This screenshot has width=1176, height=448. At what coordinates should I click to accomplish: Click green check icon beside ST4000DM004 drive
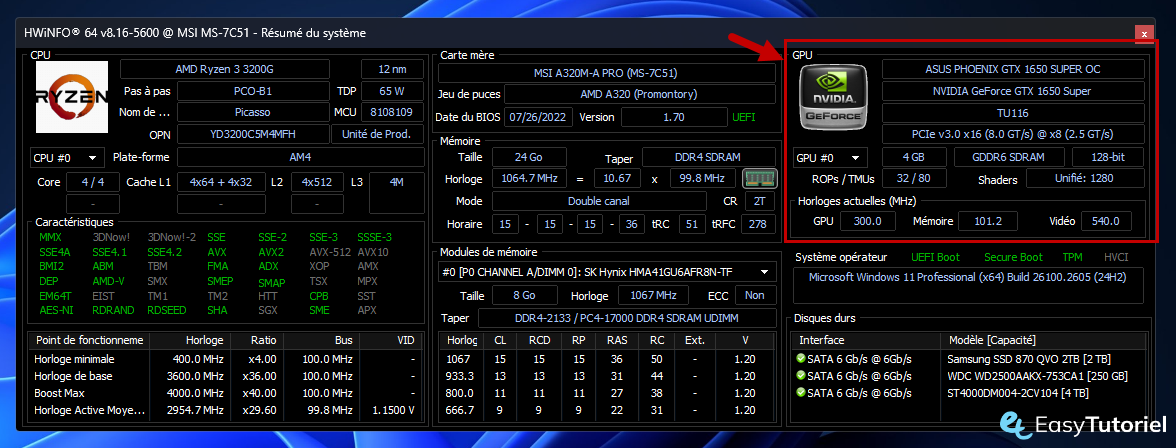click(x=801, y=392)
